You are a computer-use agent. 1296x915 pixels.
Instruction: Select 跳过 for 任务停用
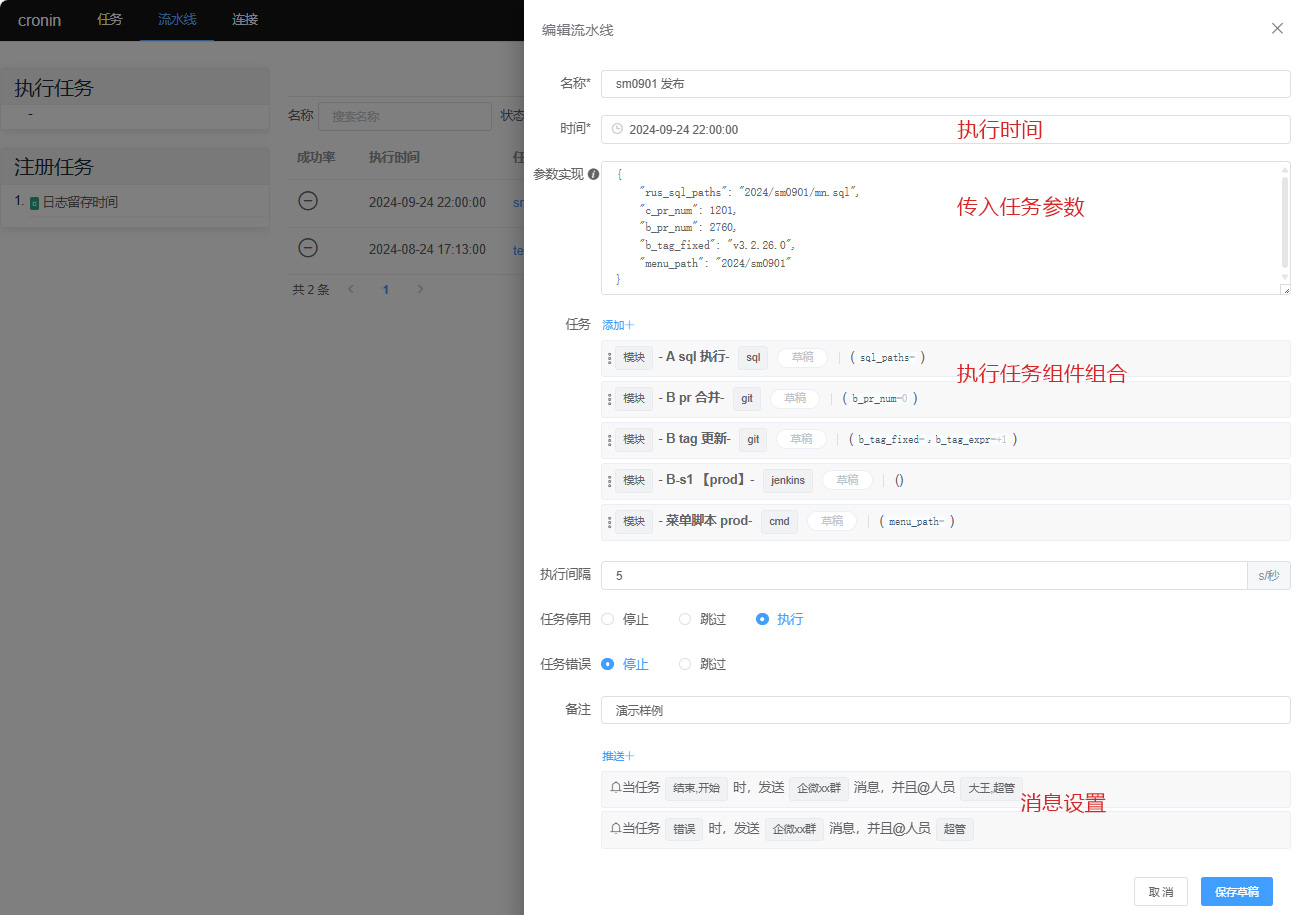tap(703, 619)
